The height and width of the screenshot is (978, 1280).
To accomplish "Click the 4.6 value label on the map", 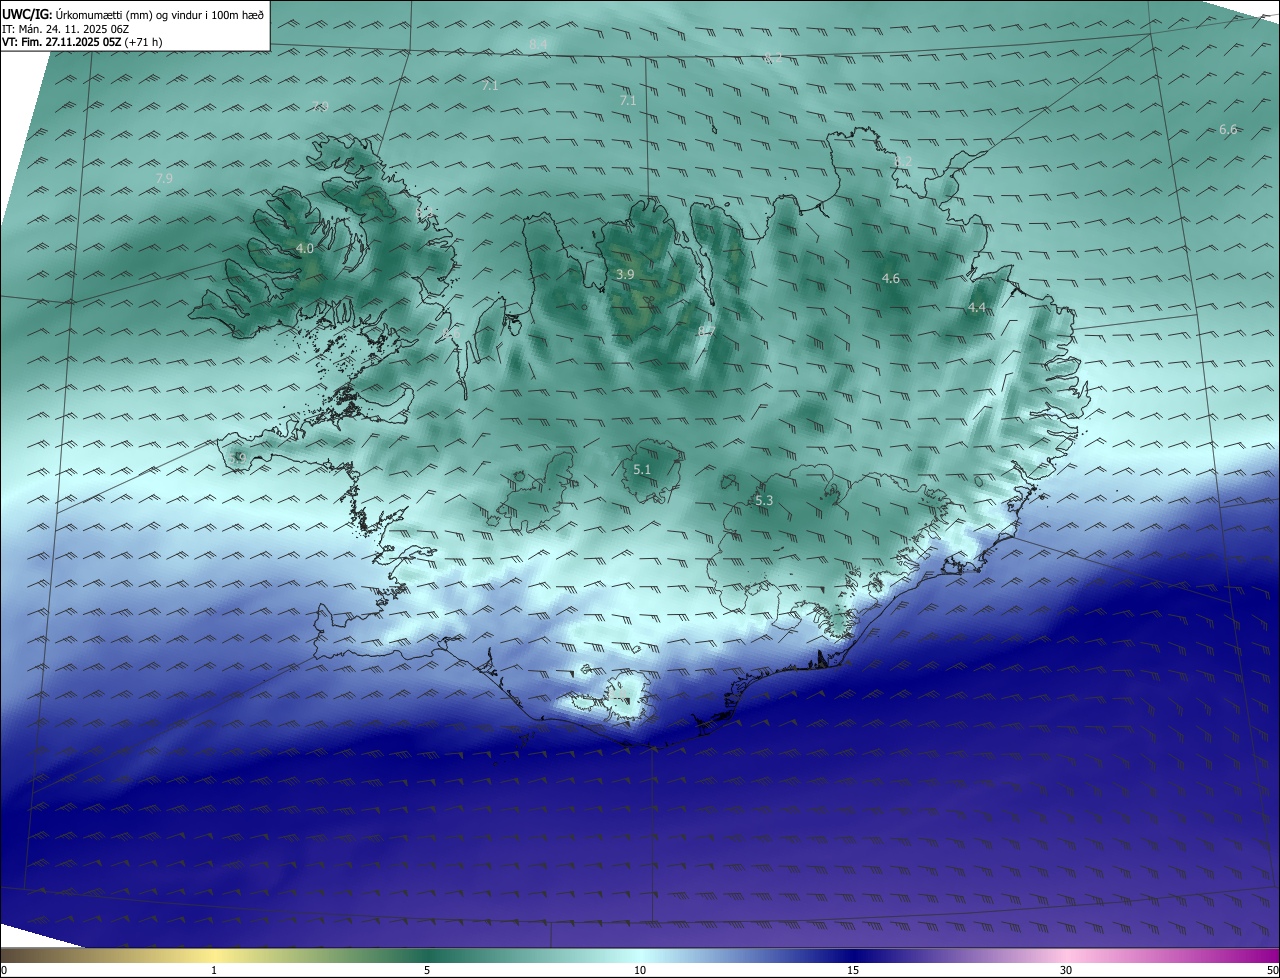I will click(891, 278).
